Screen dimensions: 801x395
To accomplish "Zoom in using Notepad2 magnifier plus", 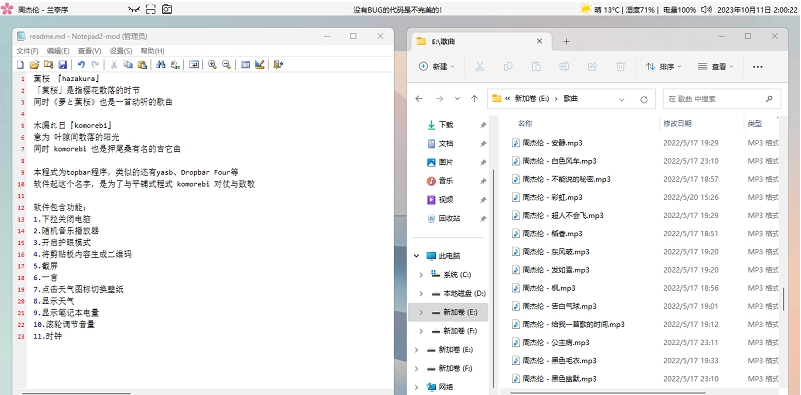I will coord(212,64).
